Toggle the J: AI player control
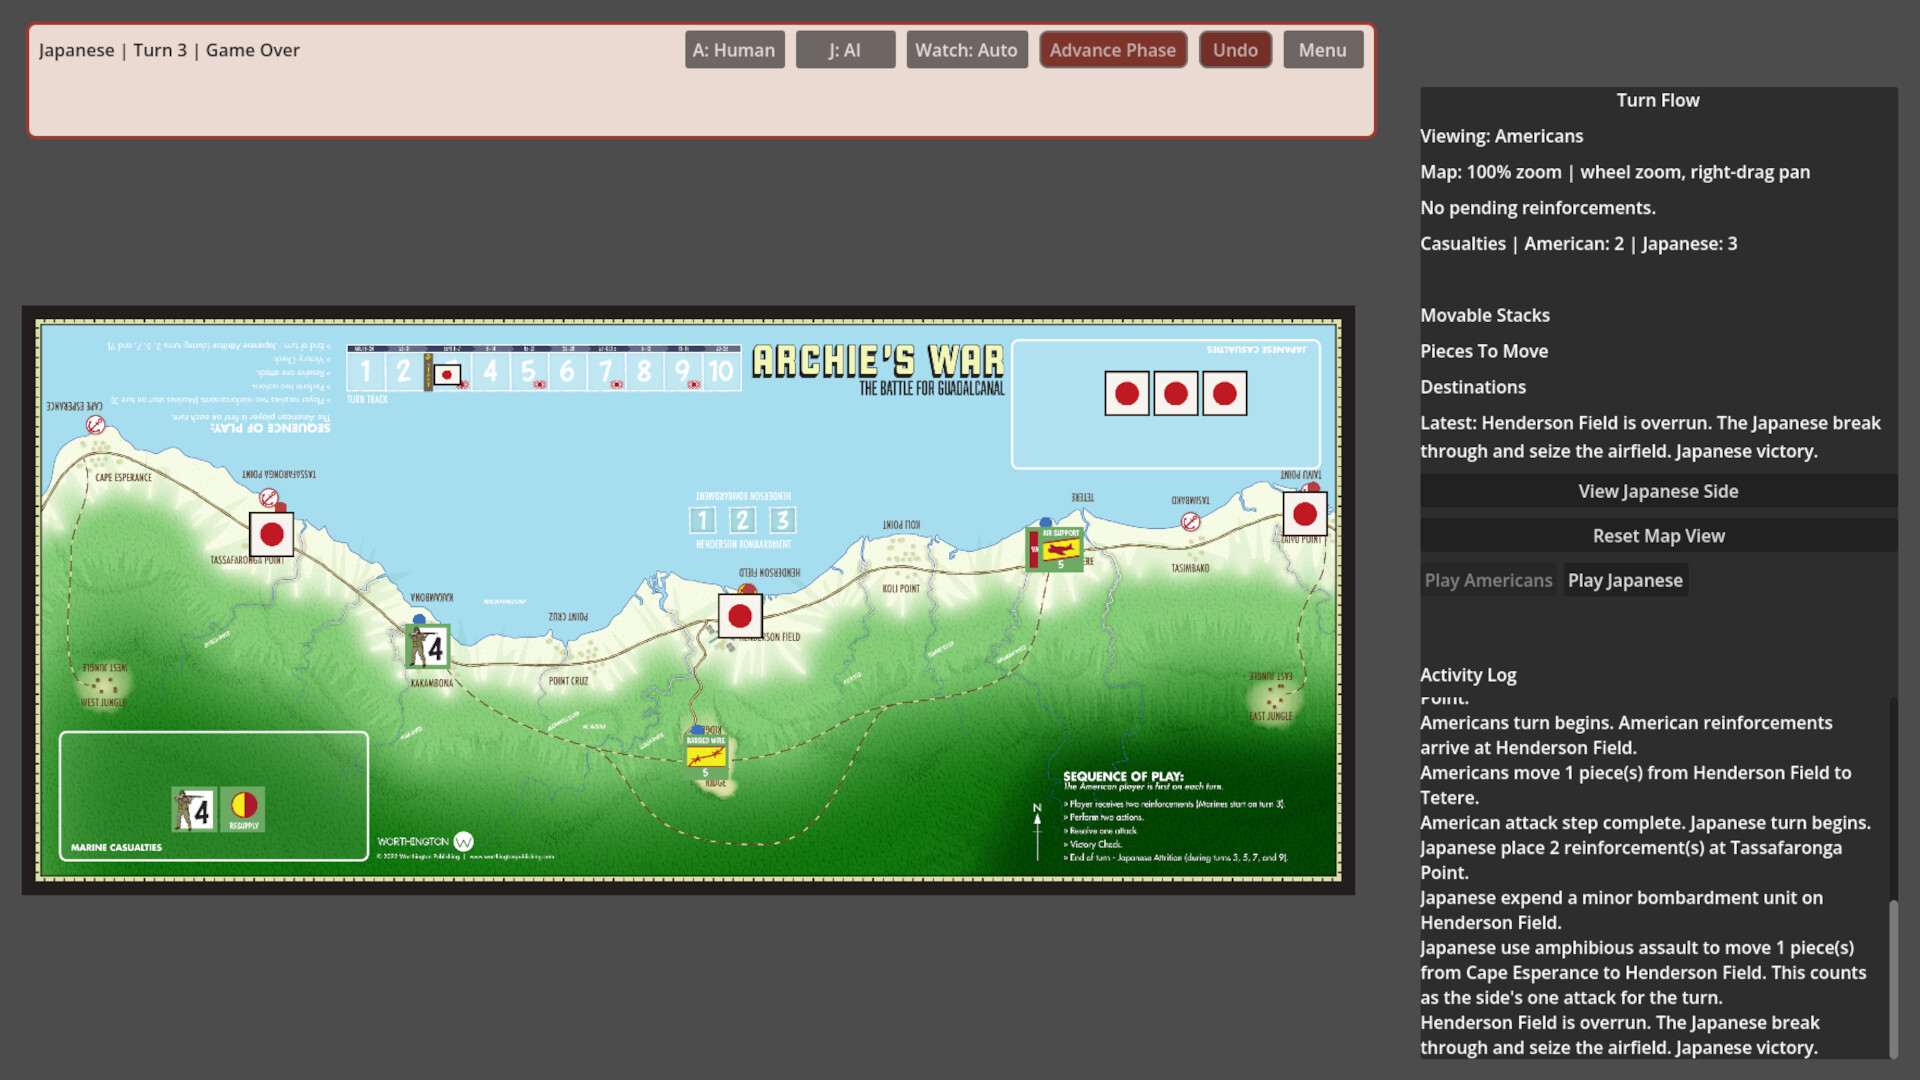Image resolution: width=1920 pixels, height=1080 pixels. (x=845, y=50)
